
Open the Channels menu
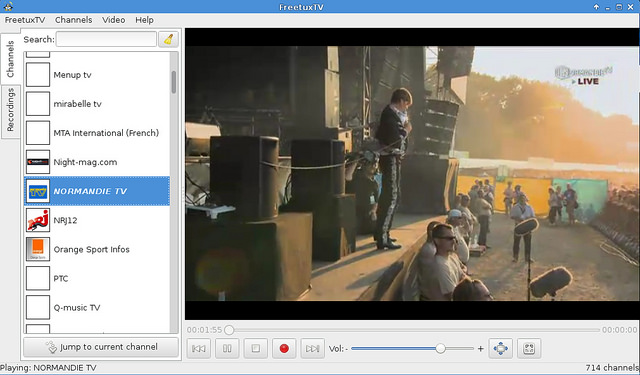pyautogui.click(x=73, y=20)
